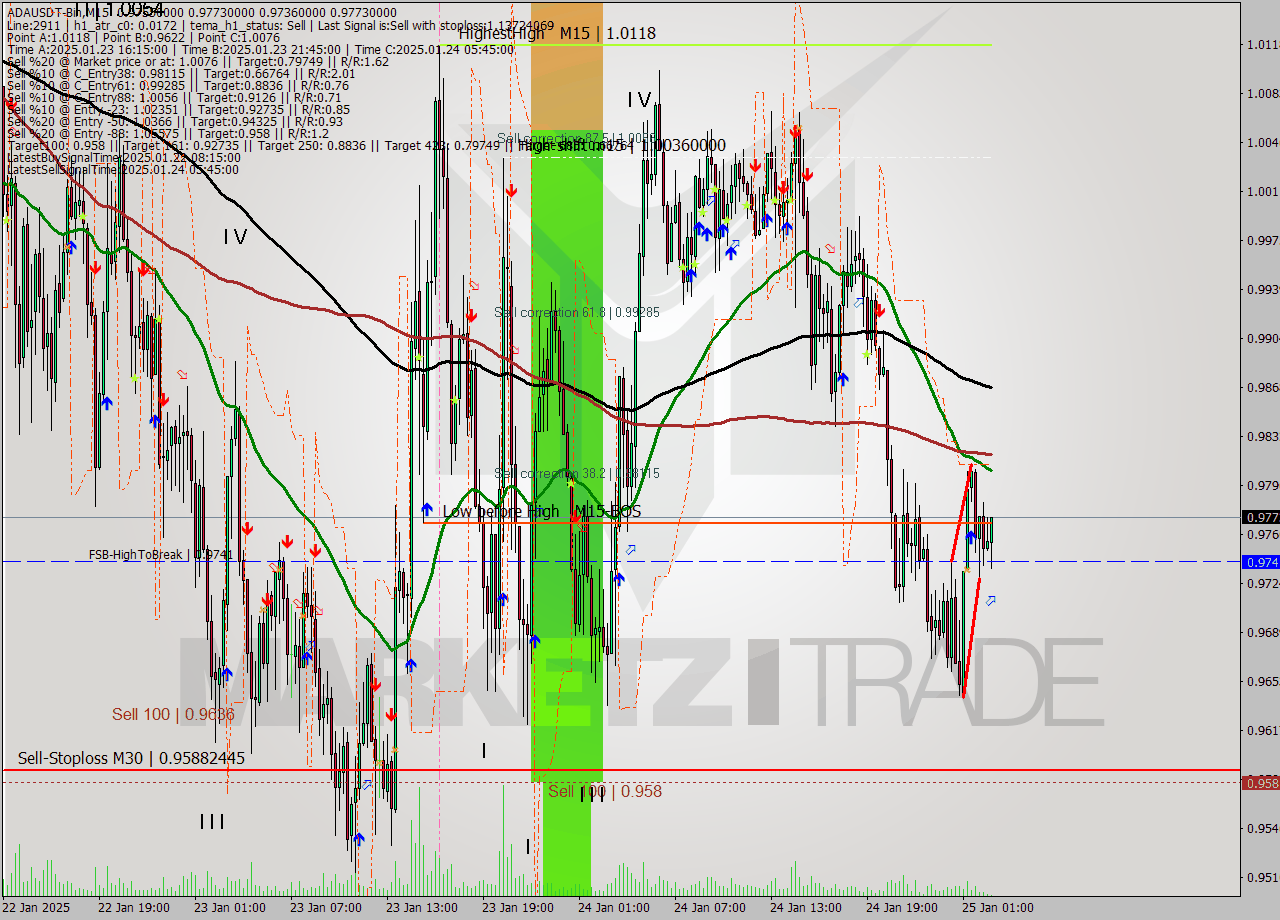
Task: Click the 0.968 price axis value
Action: coord(1262,632)
